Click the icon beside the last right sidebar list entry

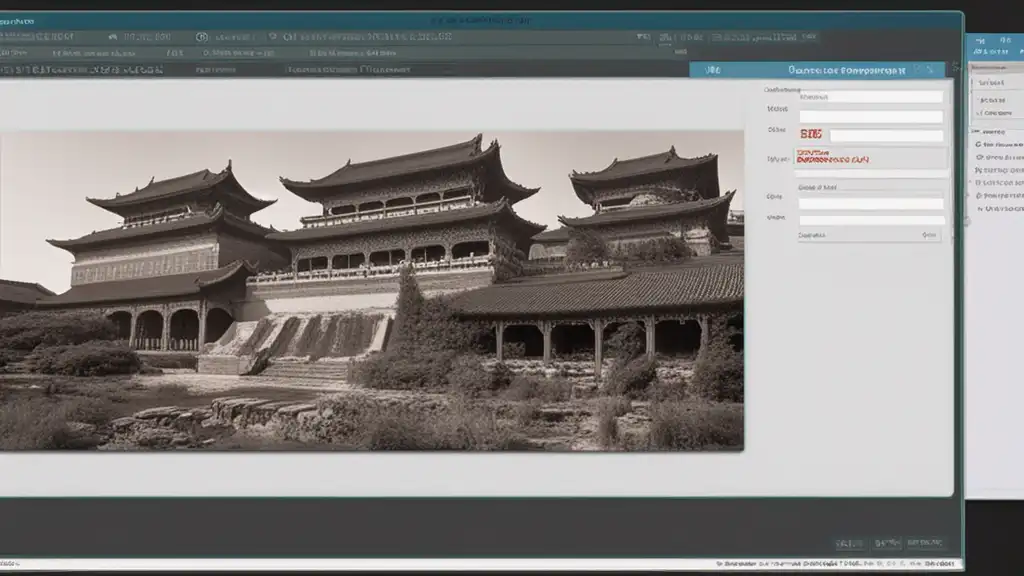[x=978, y=209]
